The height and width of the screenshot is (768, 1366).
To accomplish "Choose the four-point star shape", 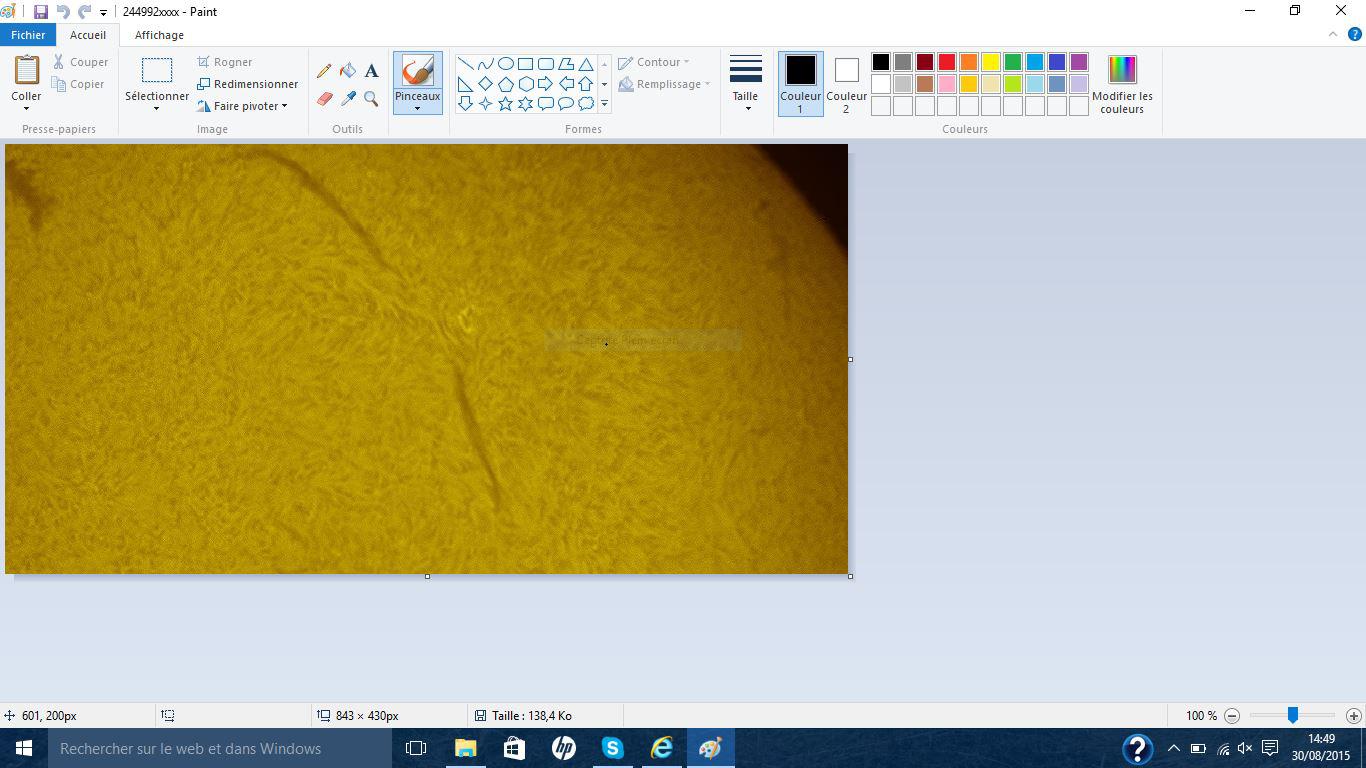I will coord(485,103).
